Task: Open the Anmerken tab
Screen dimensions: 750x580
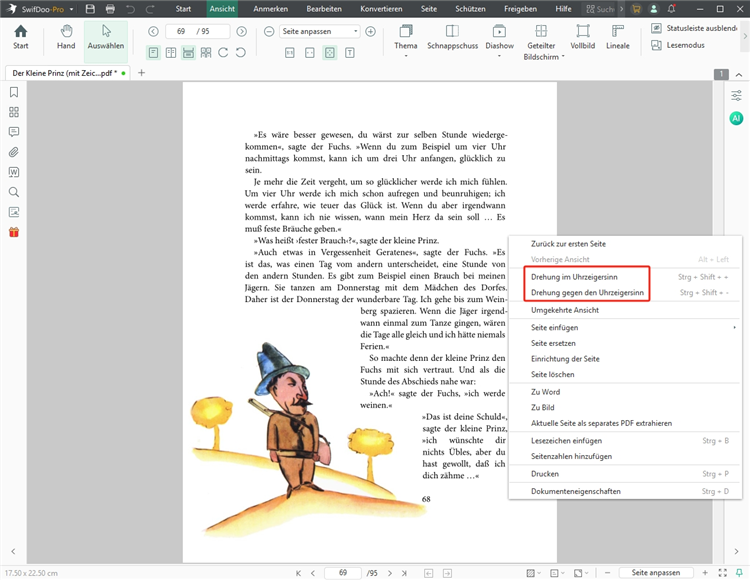Action: coord(271,9)
